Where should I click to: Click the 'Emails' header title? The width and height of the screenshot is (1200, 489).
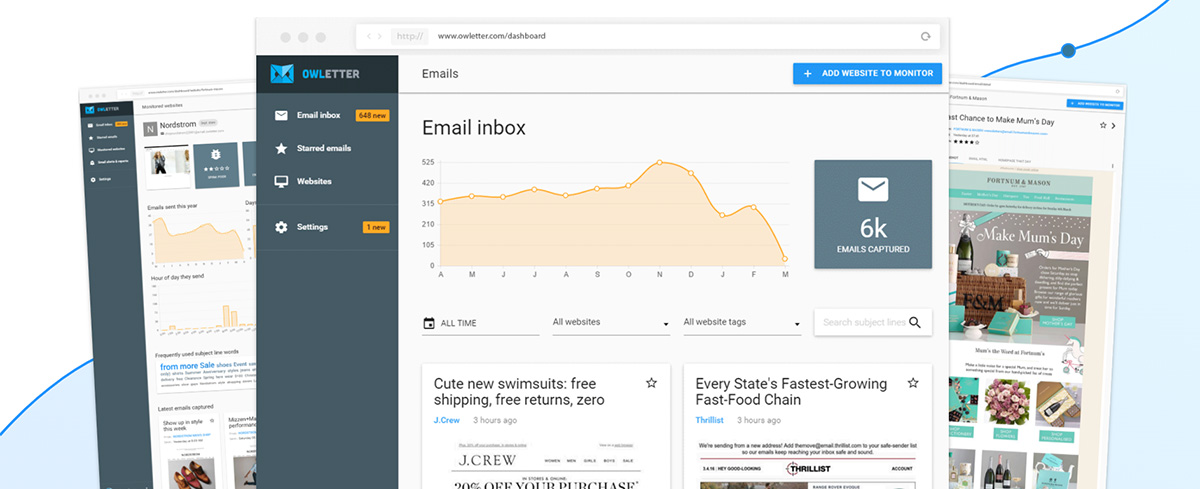point(440,73)
